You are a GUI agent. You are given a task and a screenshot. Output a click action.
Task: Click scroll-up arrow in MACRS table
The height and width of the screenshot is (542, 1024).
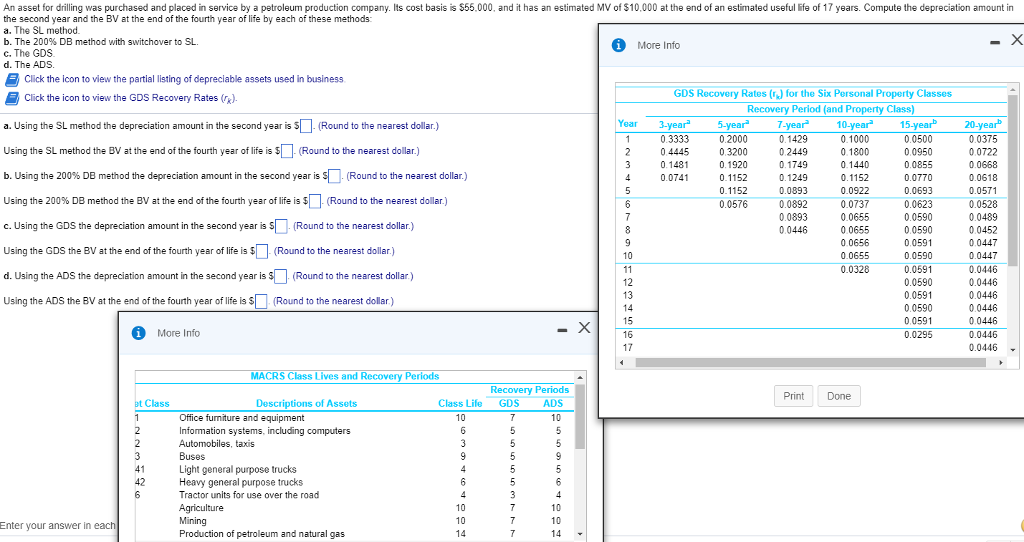tap(579, 377)
